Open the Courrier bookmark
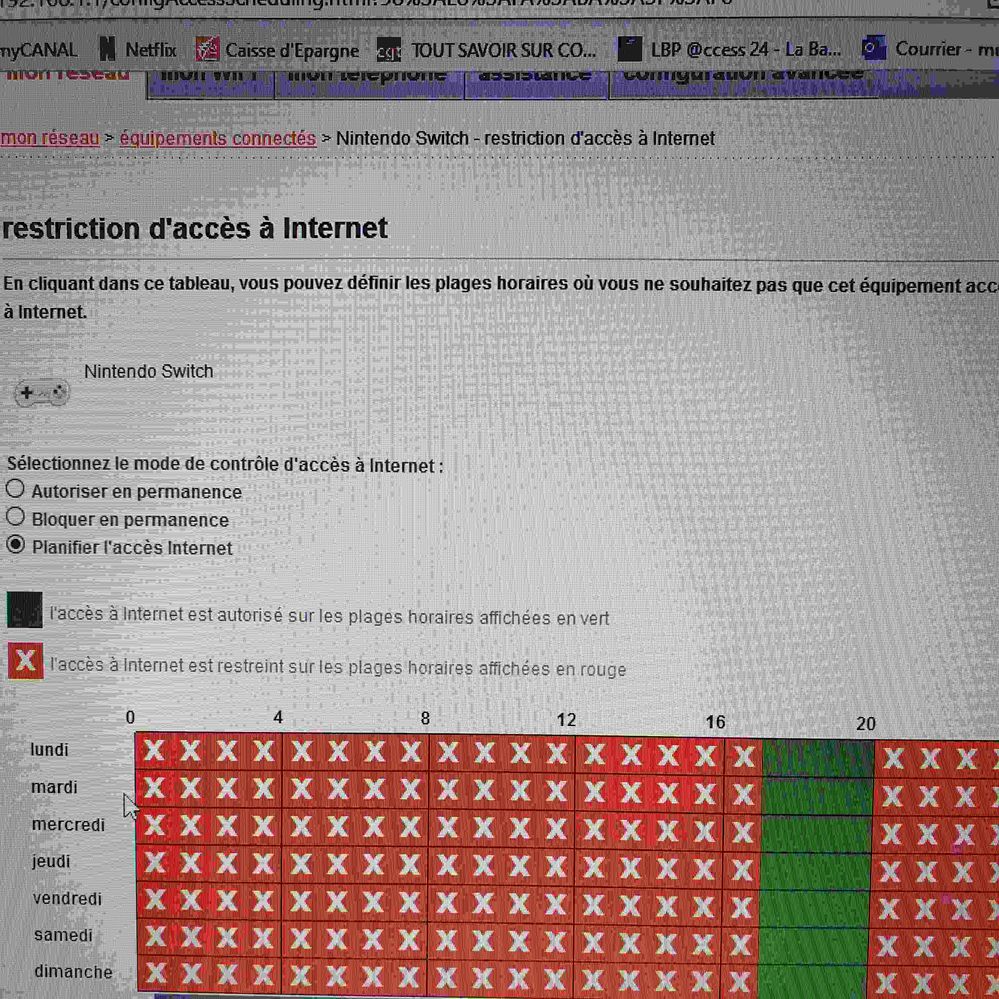The width and height of the screenshot is (999, 999). tap(929, 48)
